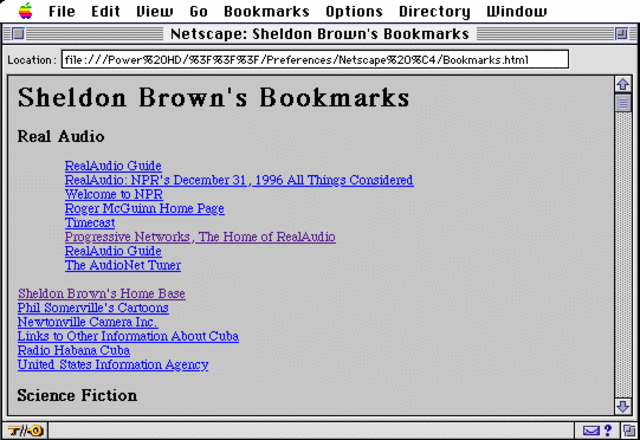Click the mail envelope icon in status bar
This screenshot has height=440, width=640.
click(591, 431)
